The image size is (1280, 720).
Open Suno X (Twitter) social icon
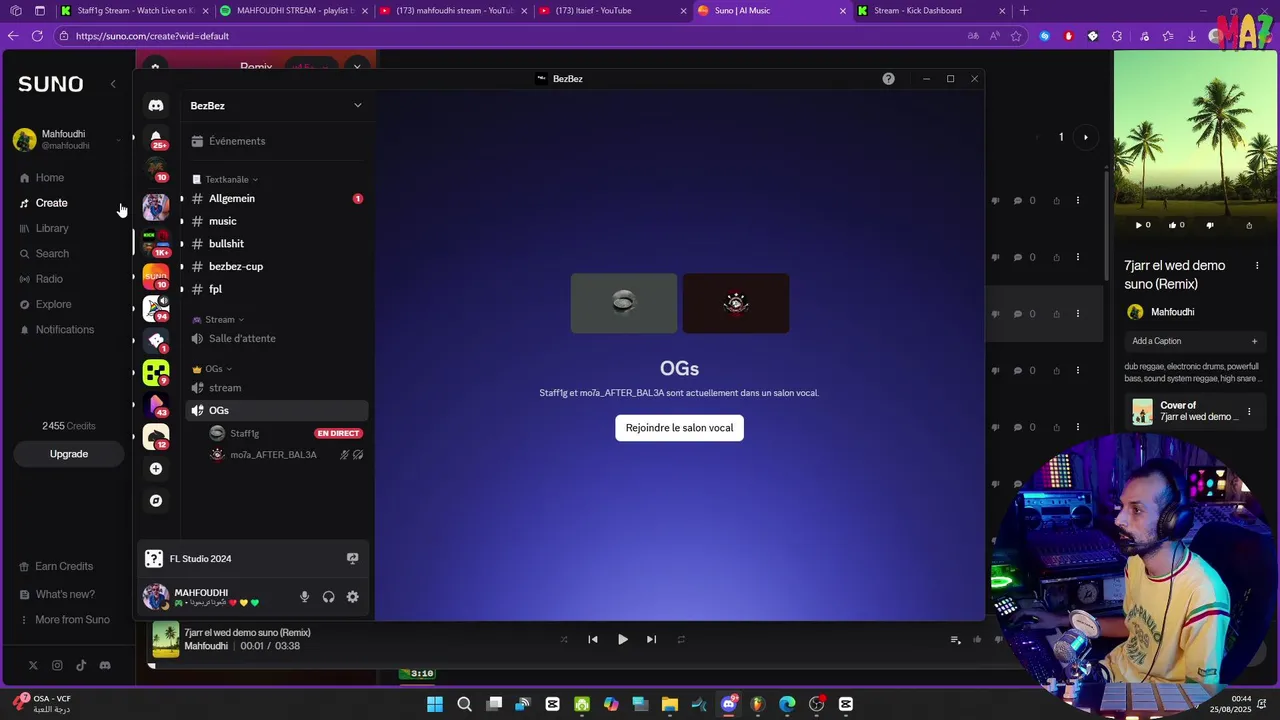[x=33, y=665]
